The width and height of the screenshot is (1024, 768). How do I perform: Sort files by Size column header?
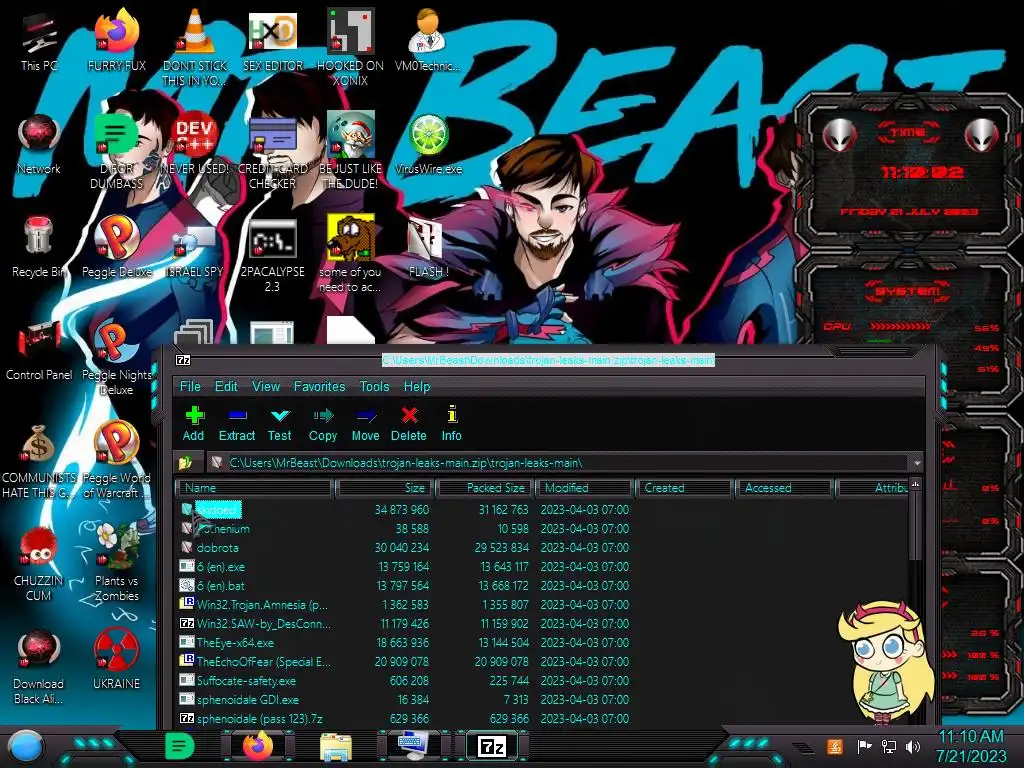pyautogui.click(x=385, y=488)
